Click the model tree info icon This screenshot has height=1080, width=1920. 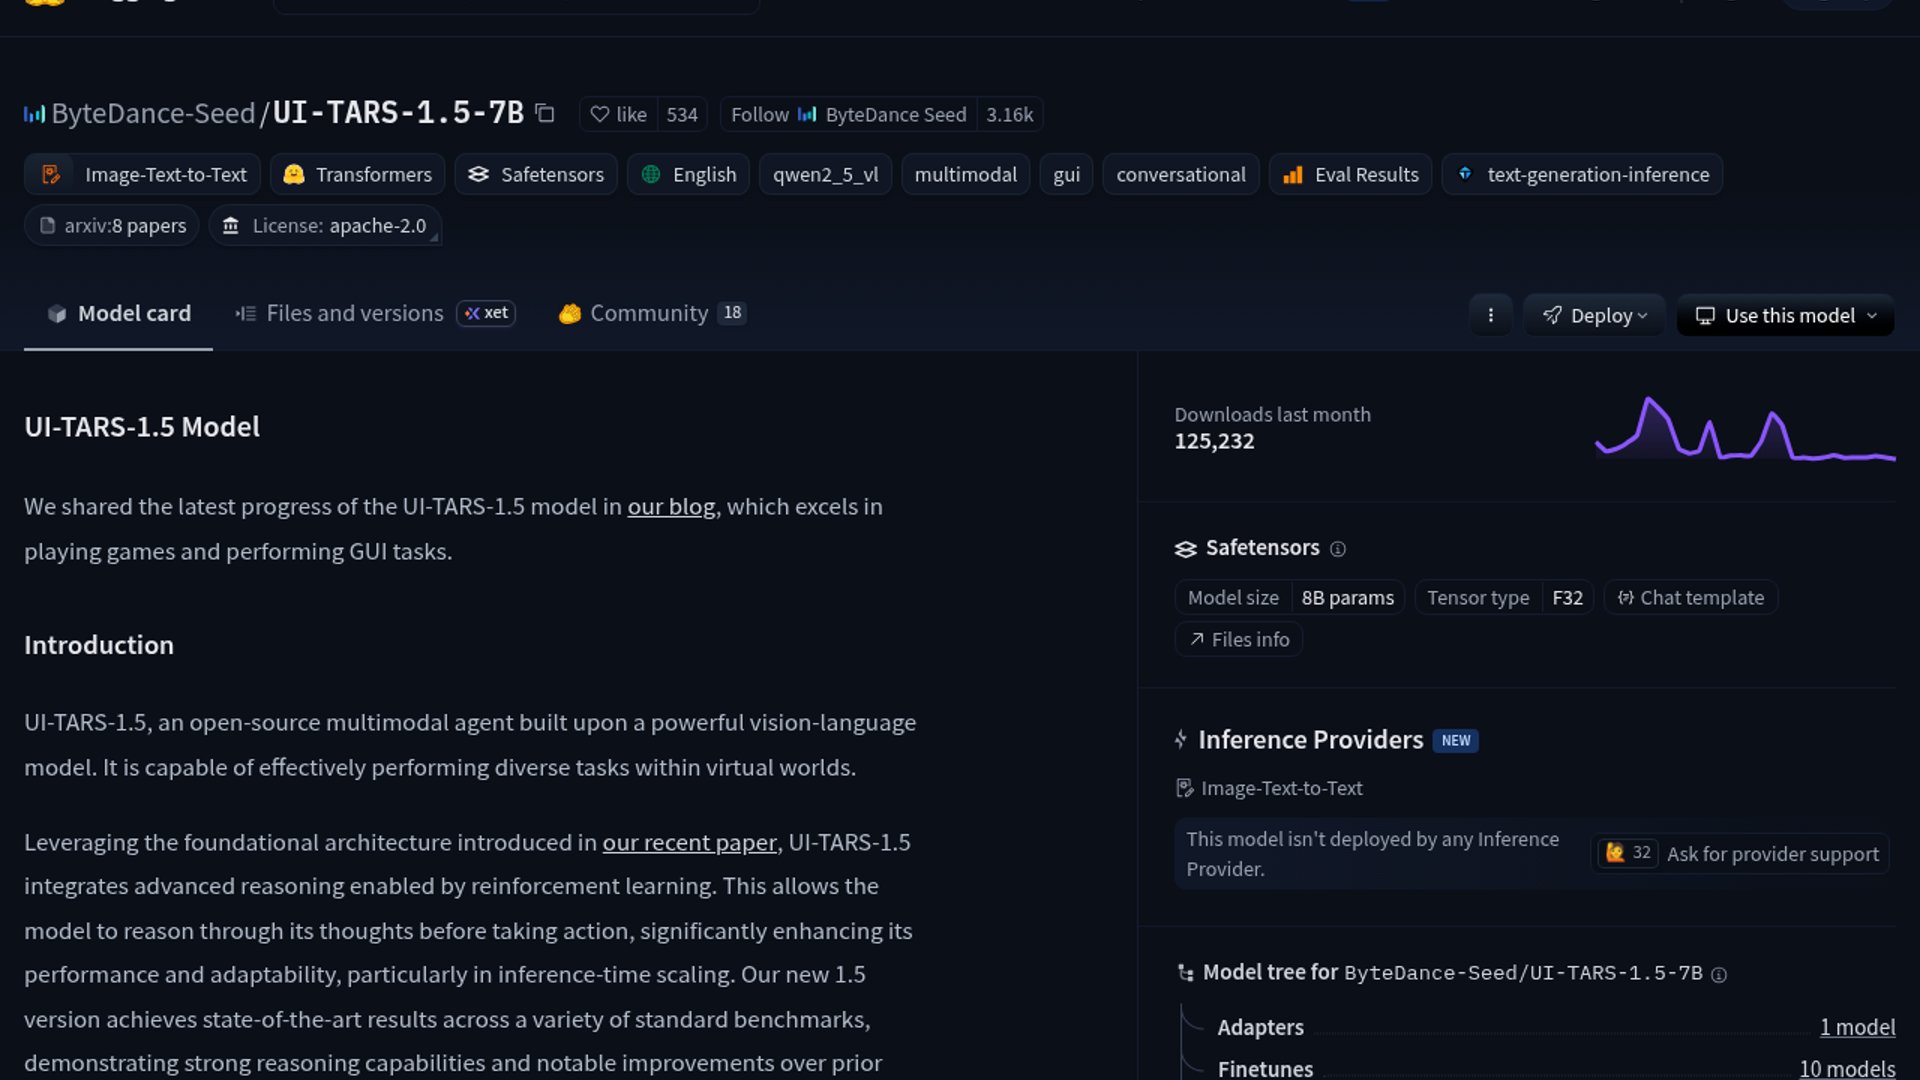(x=1719, y=975)
